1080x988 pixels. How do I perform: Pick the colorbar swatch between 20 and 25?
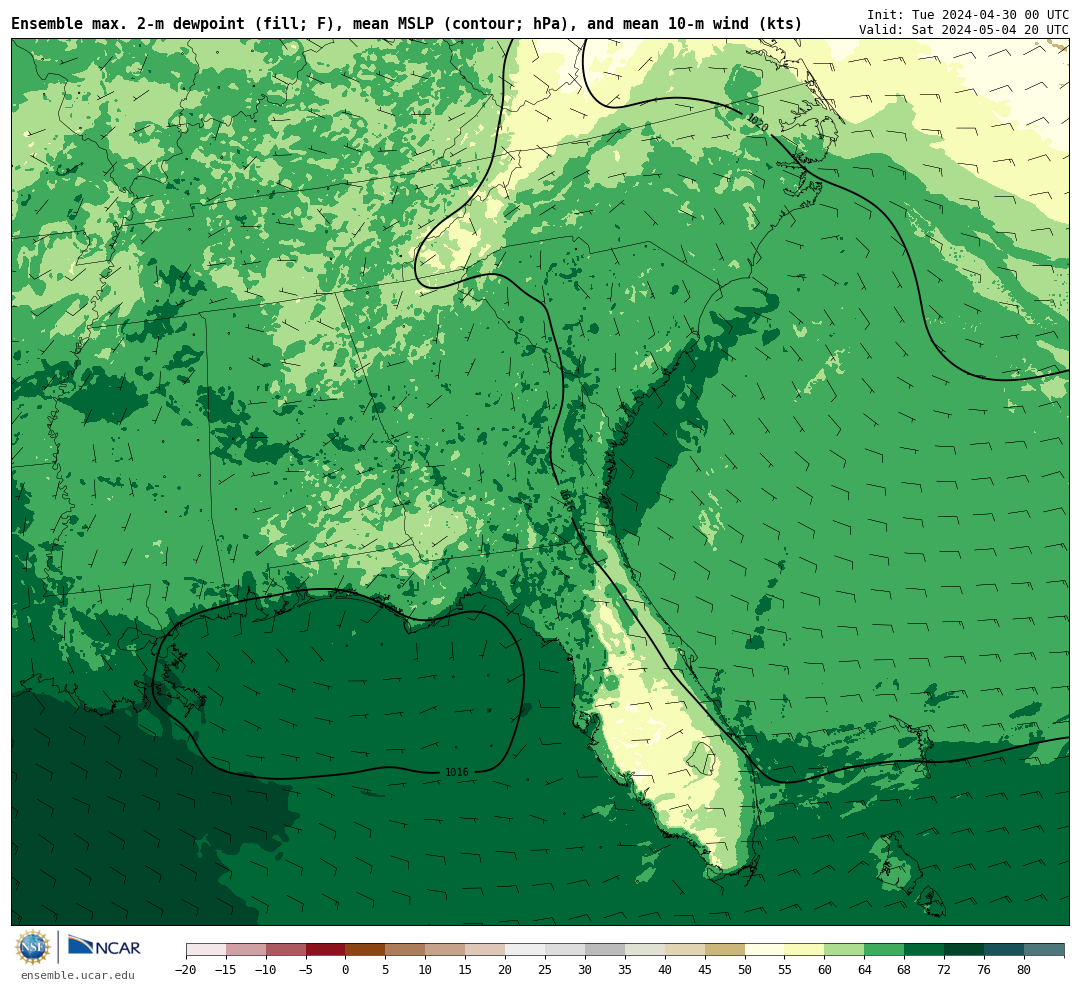point(526,950)
